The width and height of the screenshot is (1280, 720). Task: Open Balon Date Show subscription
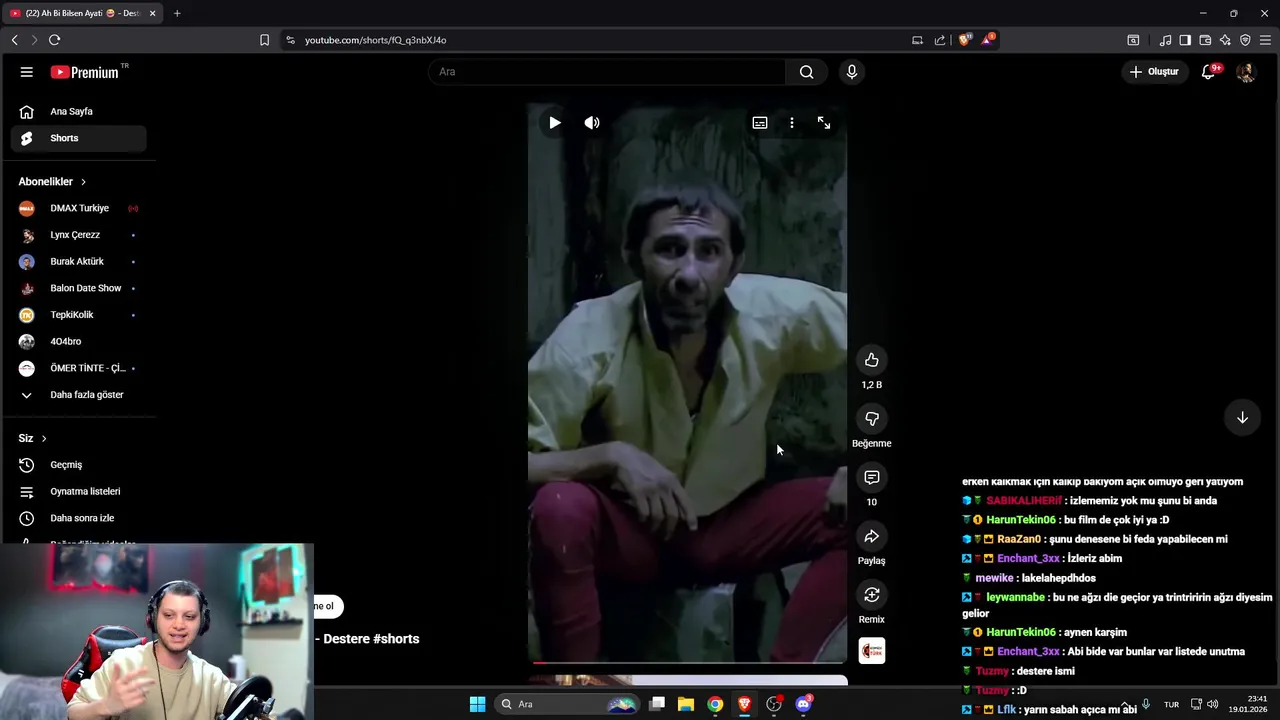click(x=78, y=288)
